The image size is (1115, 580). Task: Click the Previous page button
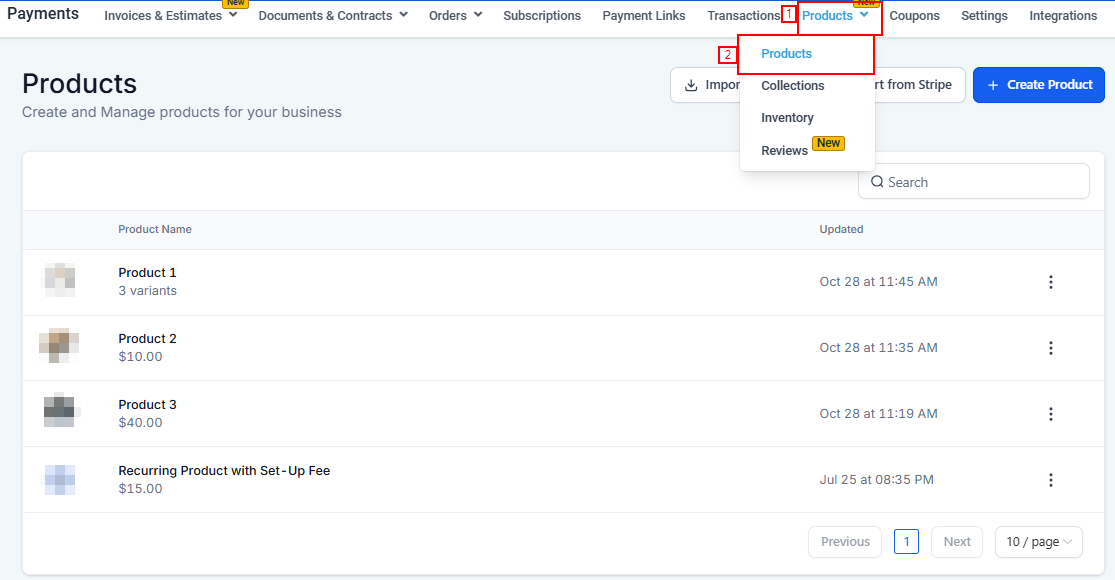pos(845,542)
